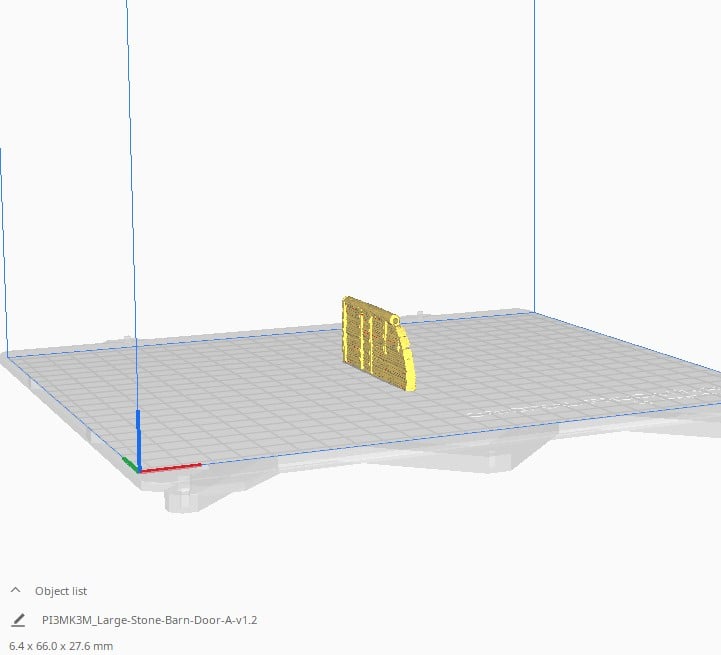Select the PI3MK3M_Large-Stone-Barn-Door-A-v1.2 job name
The width and height of the screenshot is (721, 655).
tap(149, 620)
